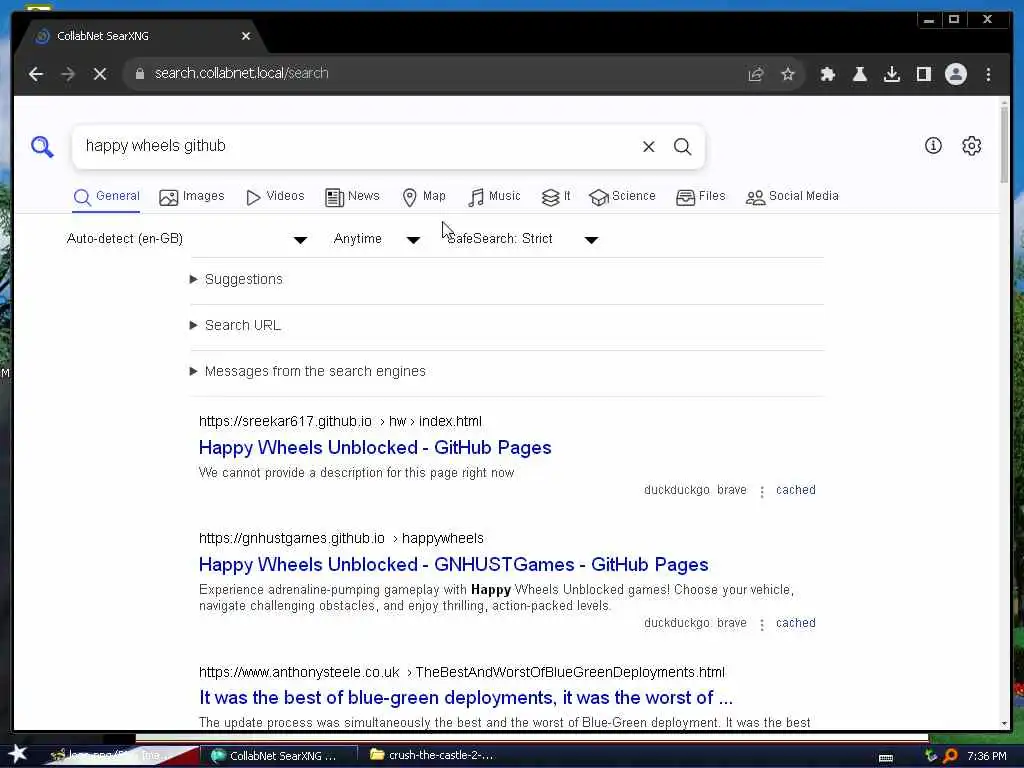Open the three-dot options on GNHUSTGames result
This screenshot has width=1024, height=768.
tap(761, 625)
